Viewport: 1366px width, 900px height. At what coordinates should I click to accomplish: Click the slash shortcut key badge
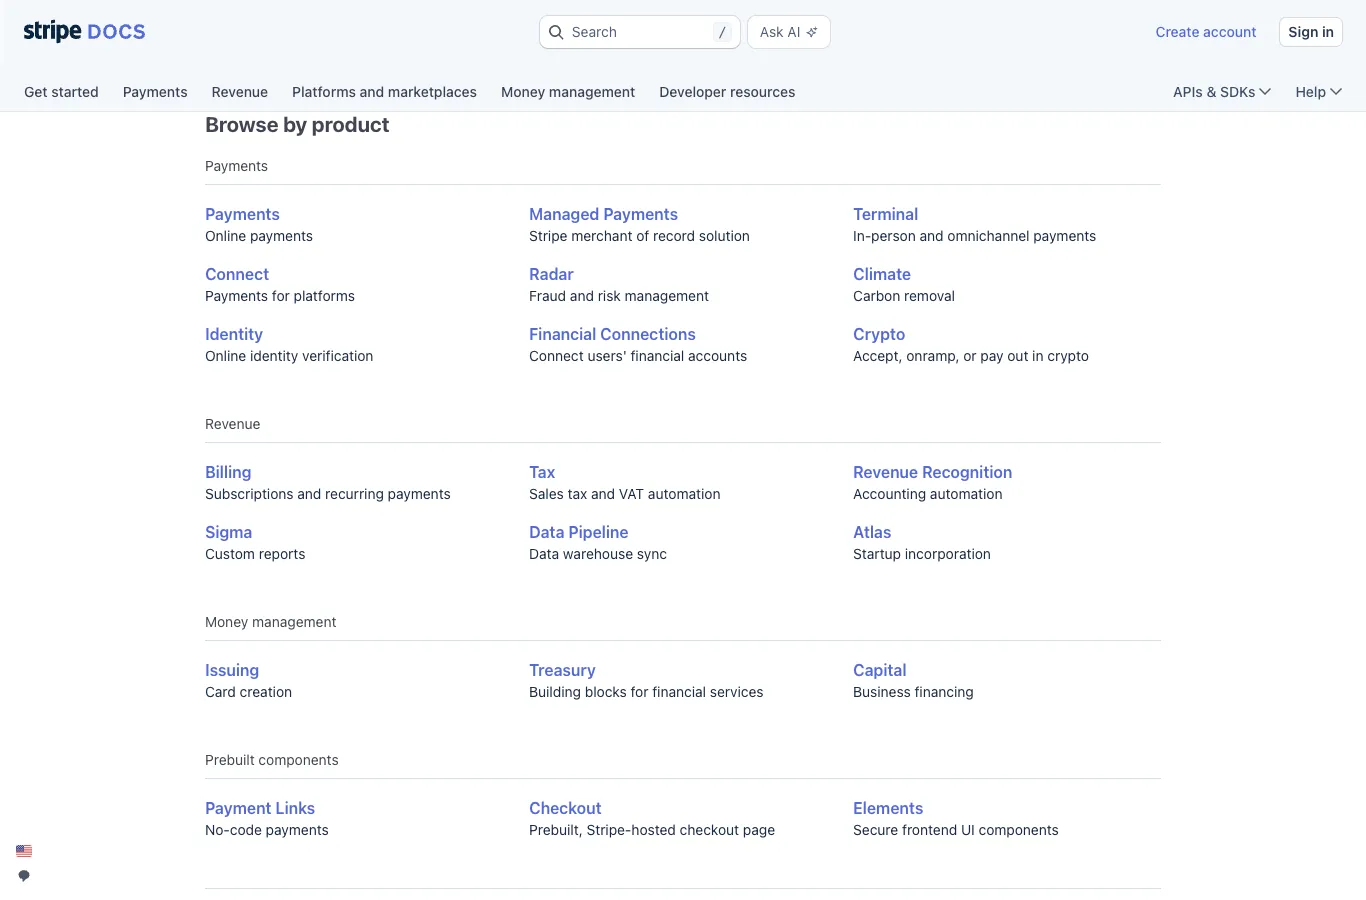click(722, 32)
